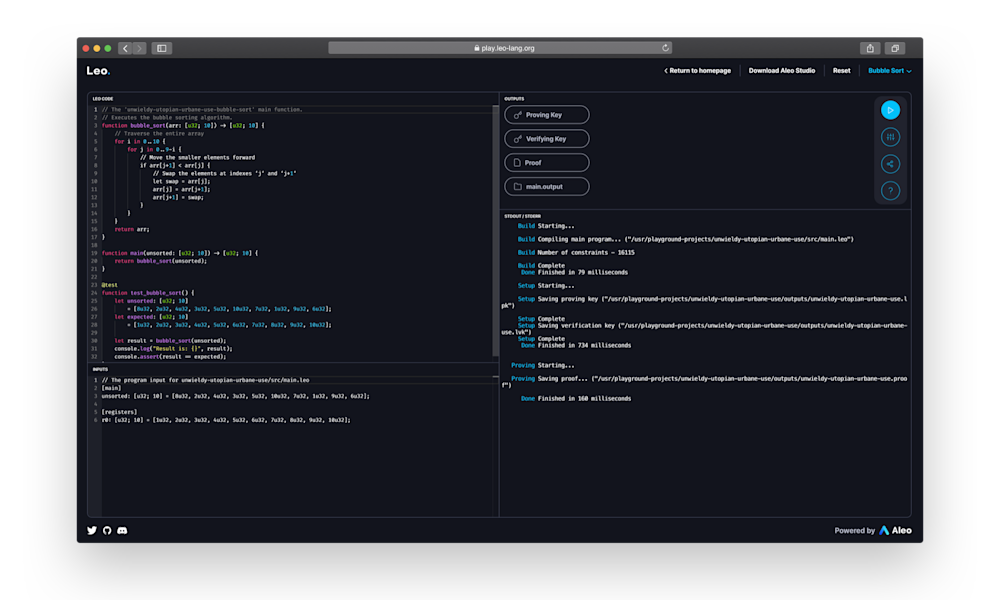Click the Reset button

pyautogui.click(x=841, y=71)
